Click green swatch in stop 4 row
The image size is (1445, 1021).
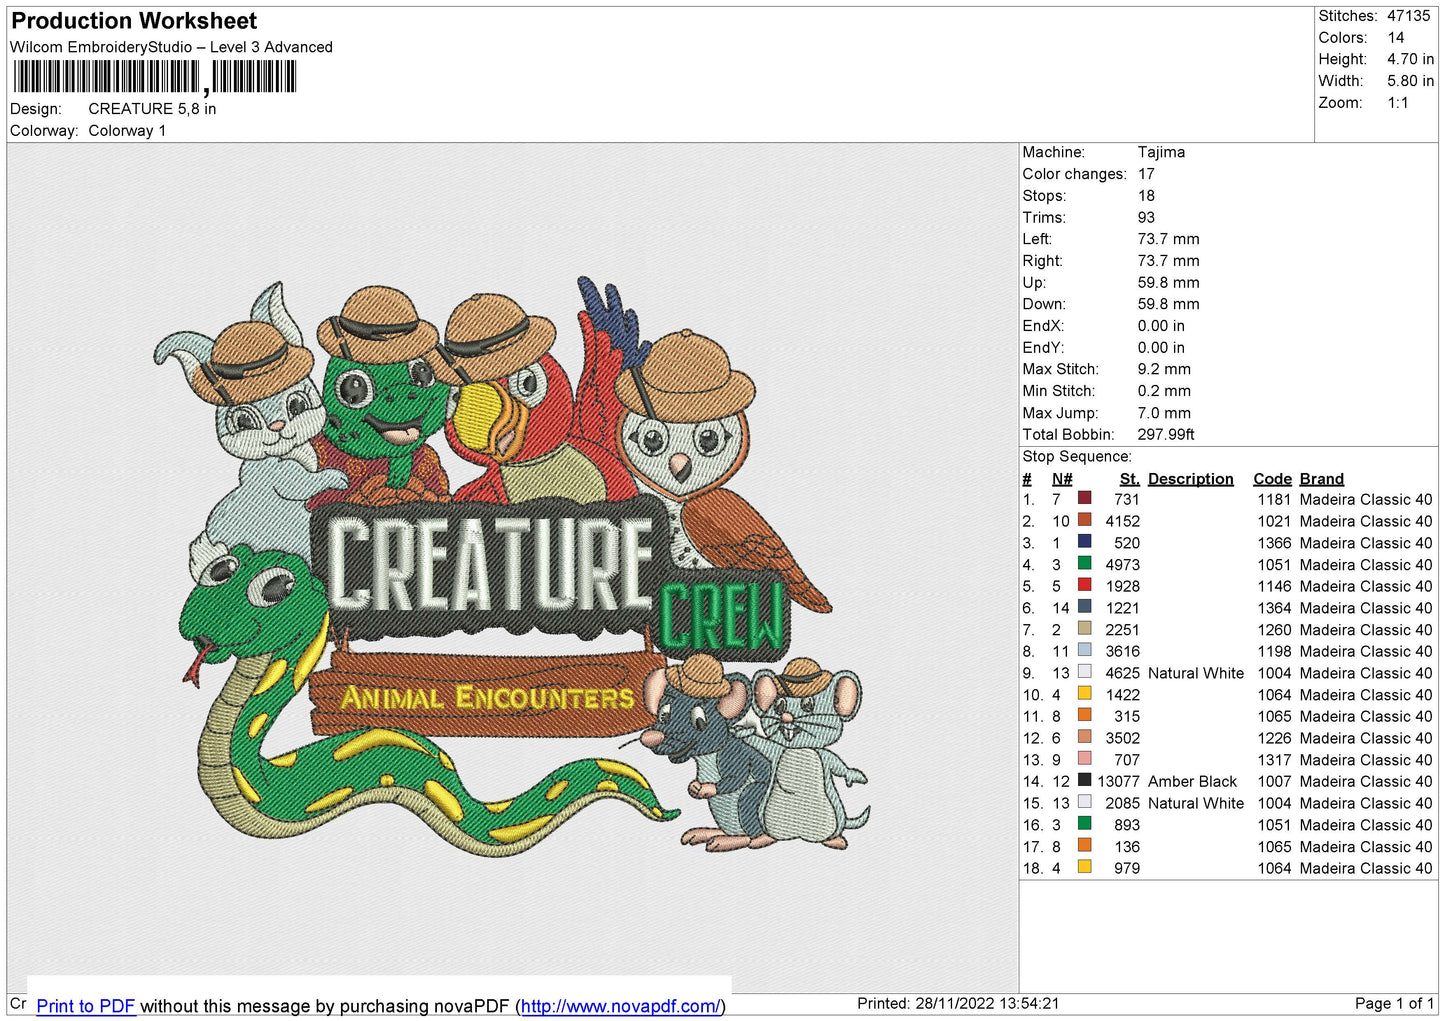pyautogui.click(x=1084, y=563)
